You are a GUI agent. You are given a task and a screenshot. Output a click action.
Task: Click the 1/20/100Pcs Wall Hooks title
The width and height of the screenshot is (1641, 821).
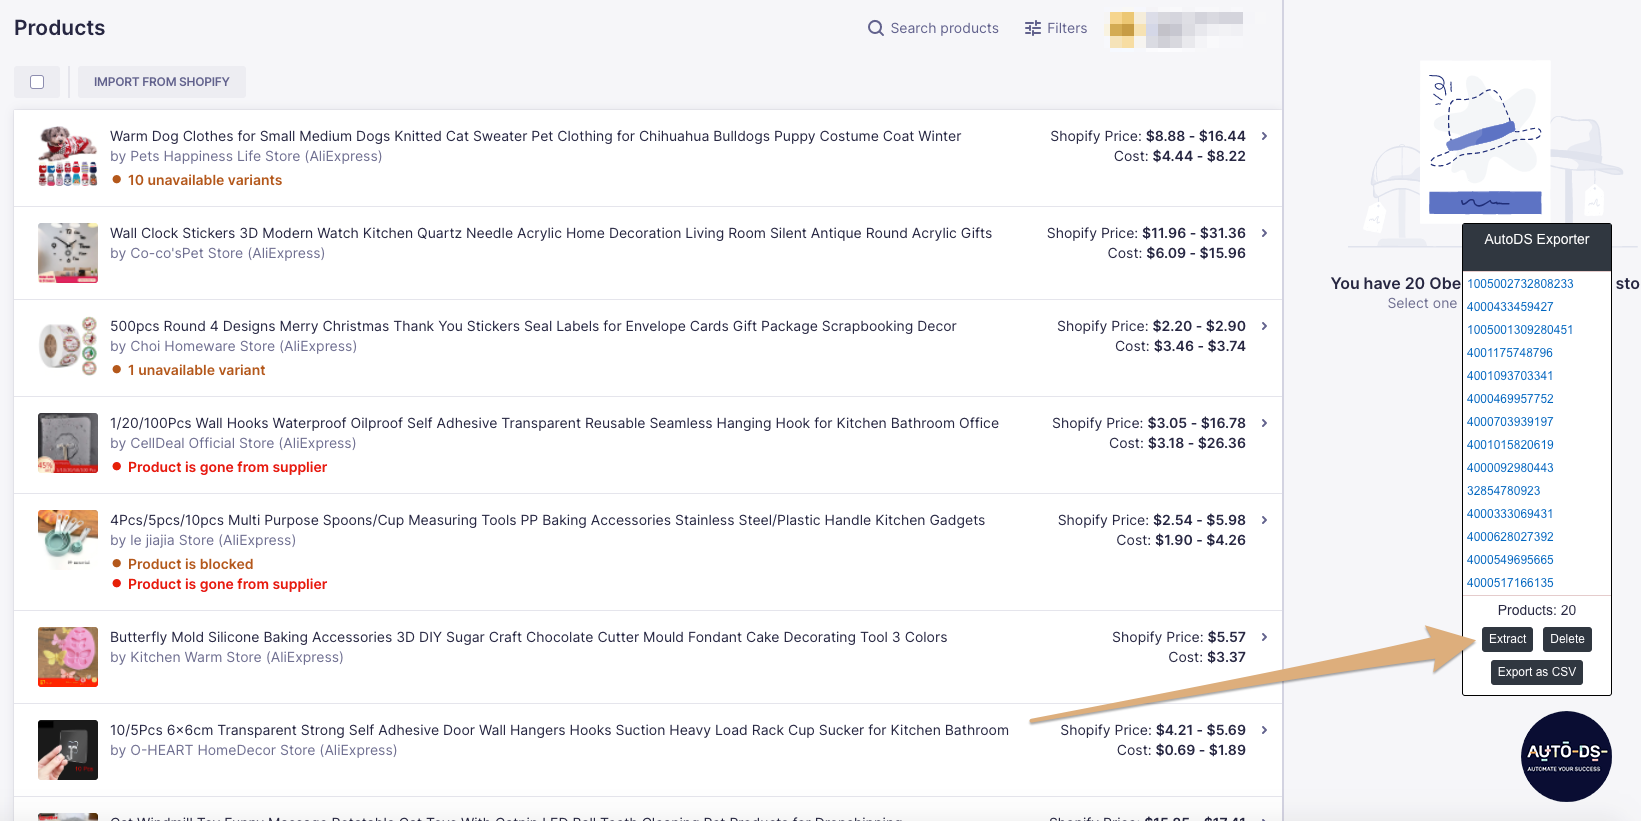[x=554, y=423]
